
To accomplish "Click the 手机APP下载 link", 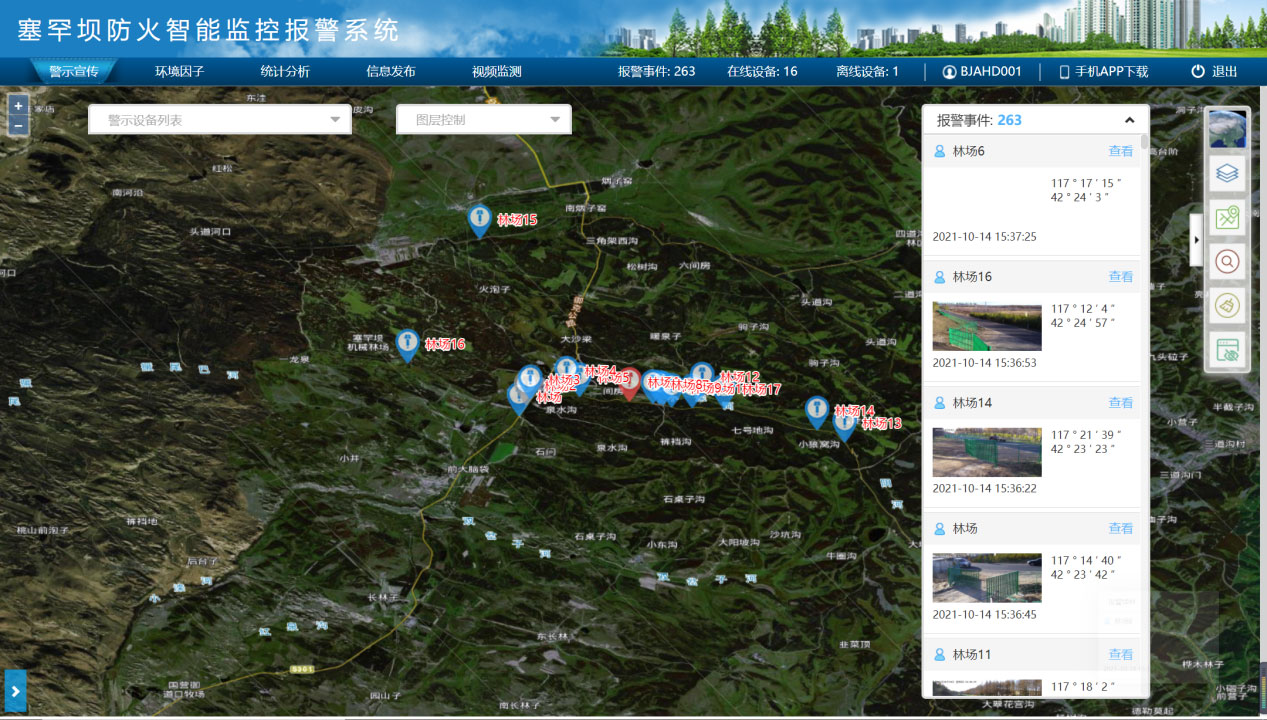I will pos(1103,72).
